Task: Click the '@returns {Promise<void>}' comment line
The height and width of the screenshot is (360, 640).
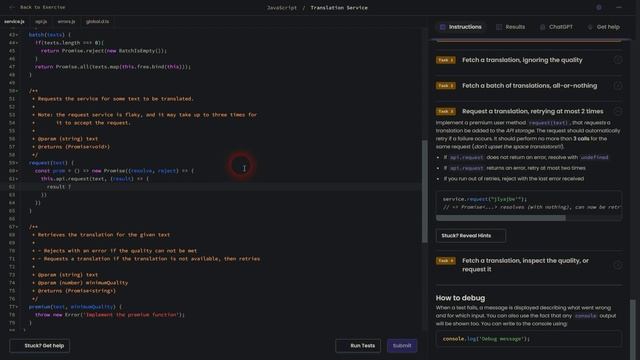Action: [x=73, y=147]
